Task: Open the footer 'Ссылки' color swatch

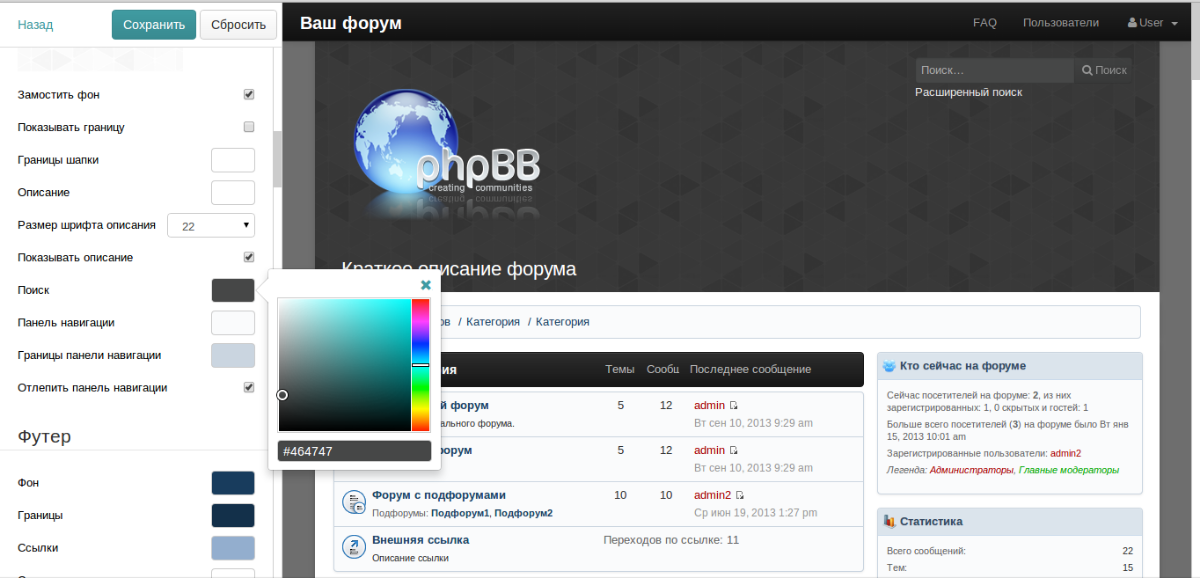Action: (x=233, y=548)
